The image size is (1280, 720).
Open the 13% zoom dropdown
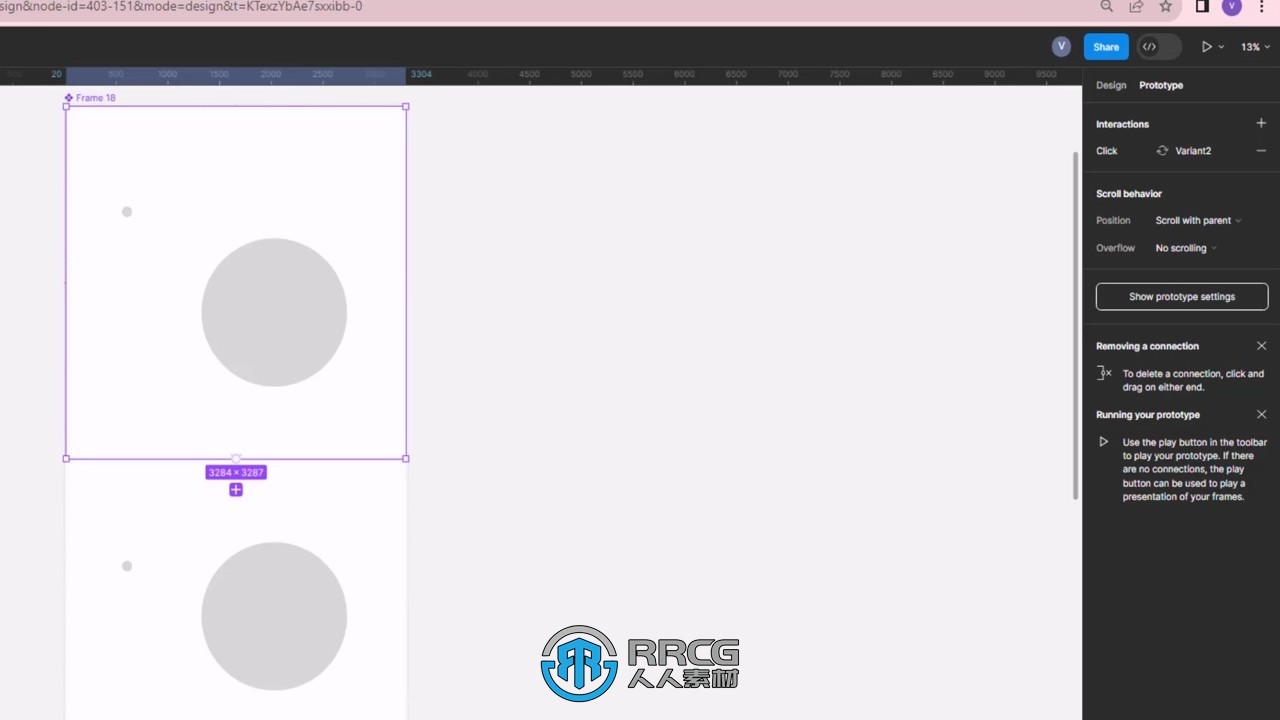point(1255,47)
